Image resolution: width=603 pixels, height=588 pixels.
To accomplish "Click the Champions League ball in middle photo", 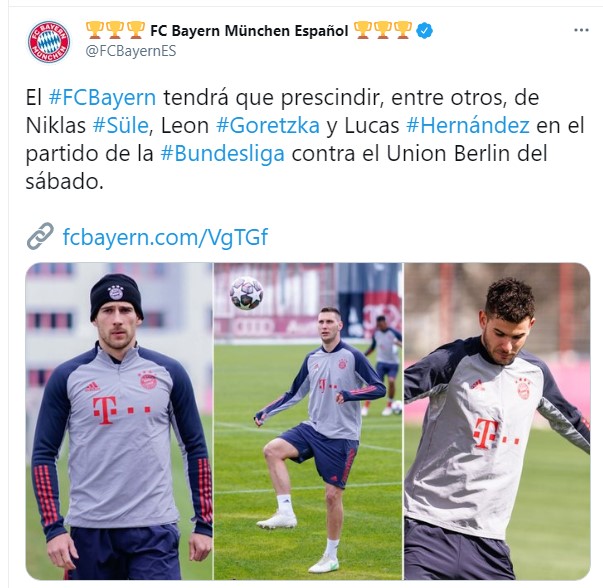I will (247, 293).
